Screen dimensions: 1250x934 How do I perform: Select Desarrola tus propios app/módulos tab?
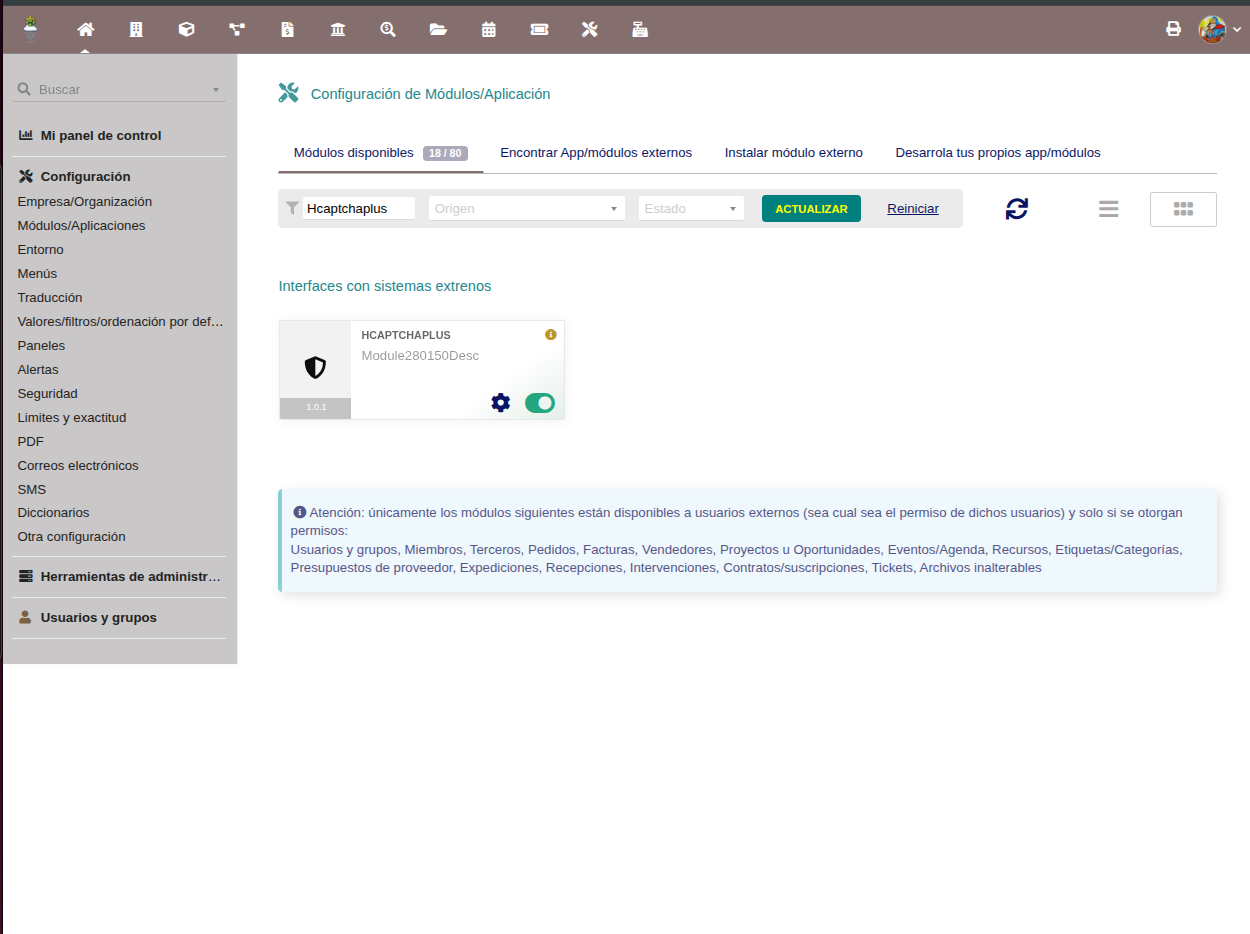(x=998, y=153)
